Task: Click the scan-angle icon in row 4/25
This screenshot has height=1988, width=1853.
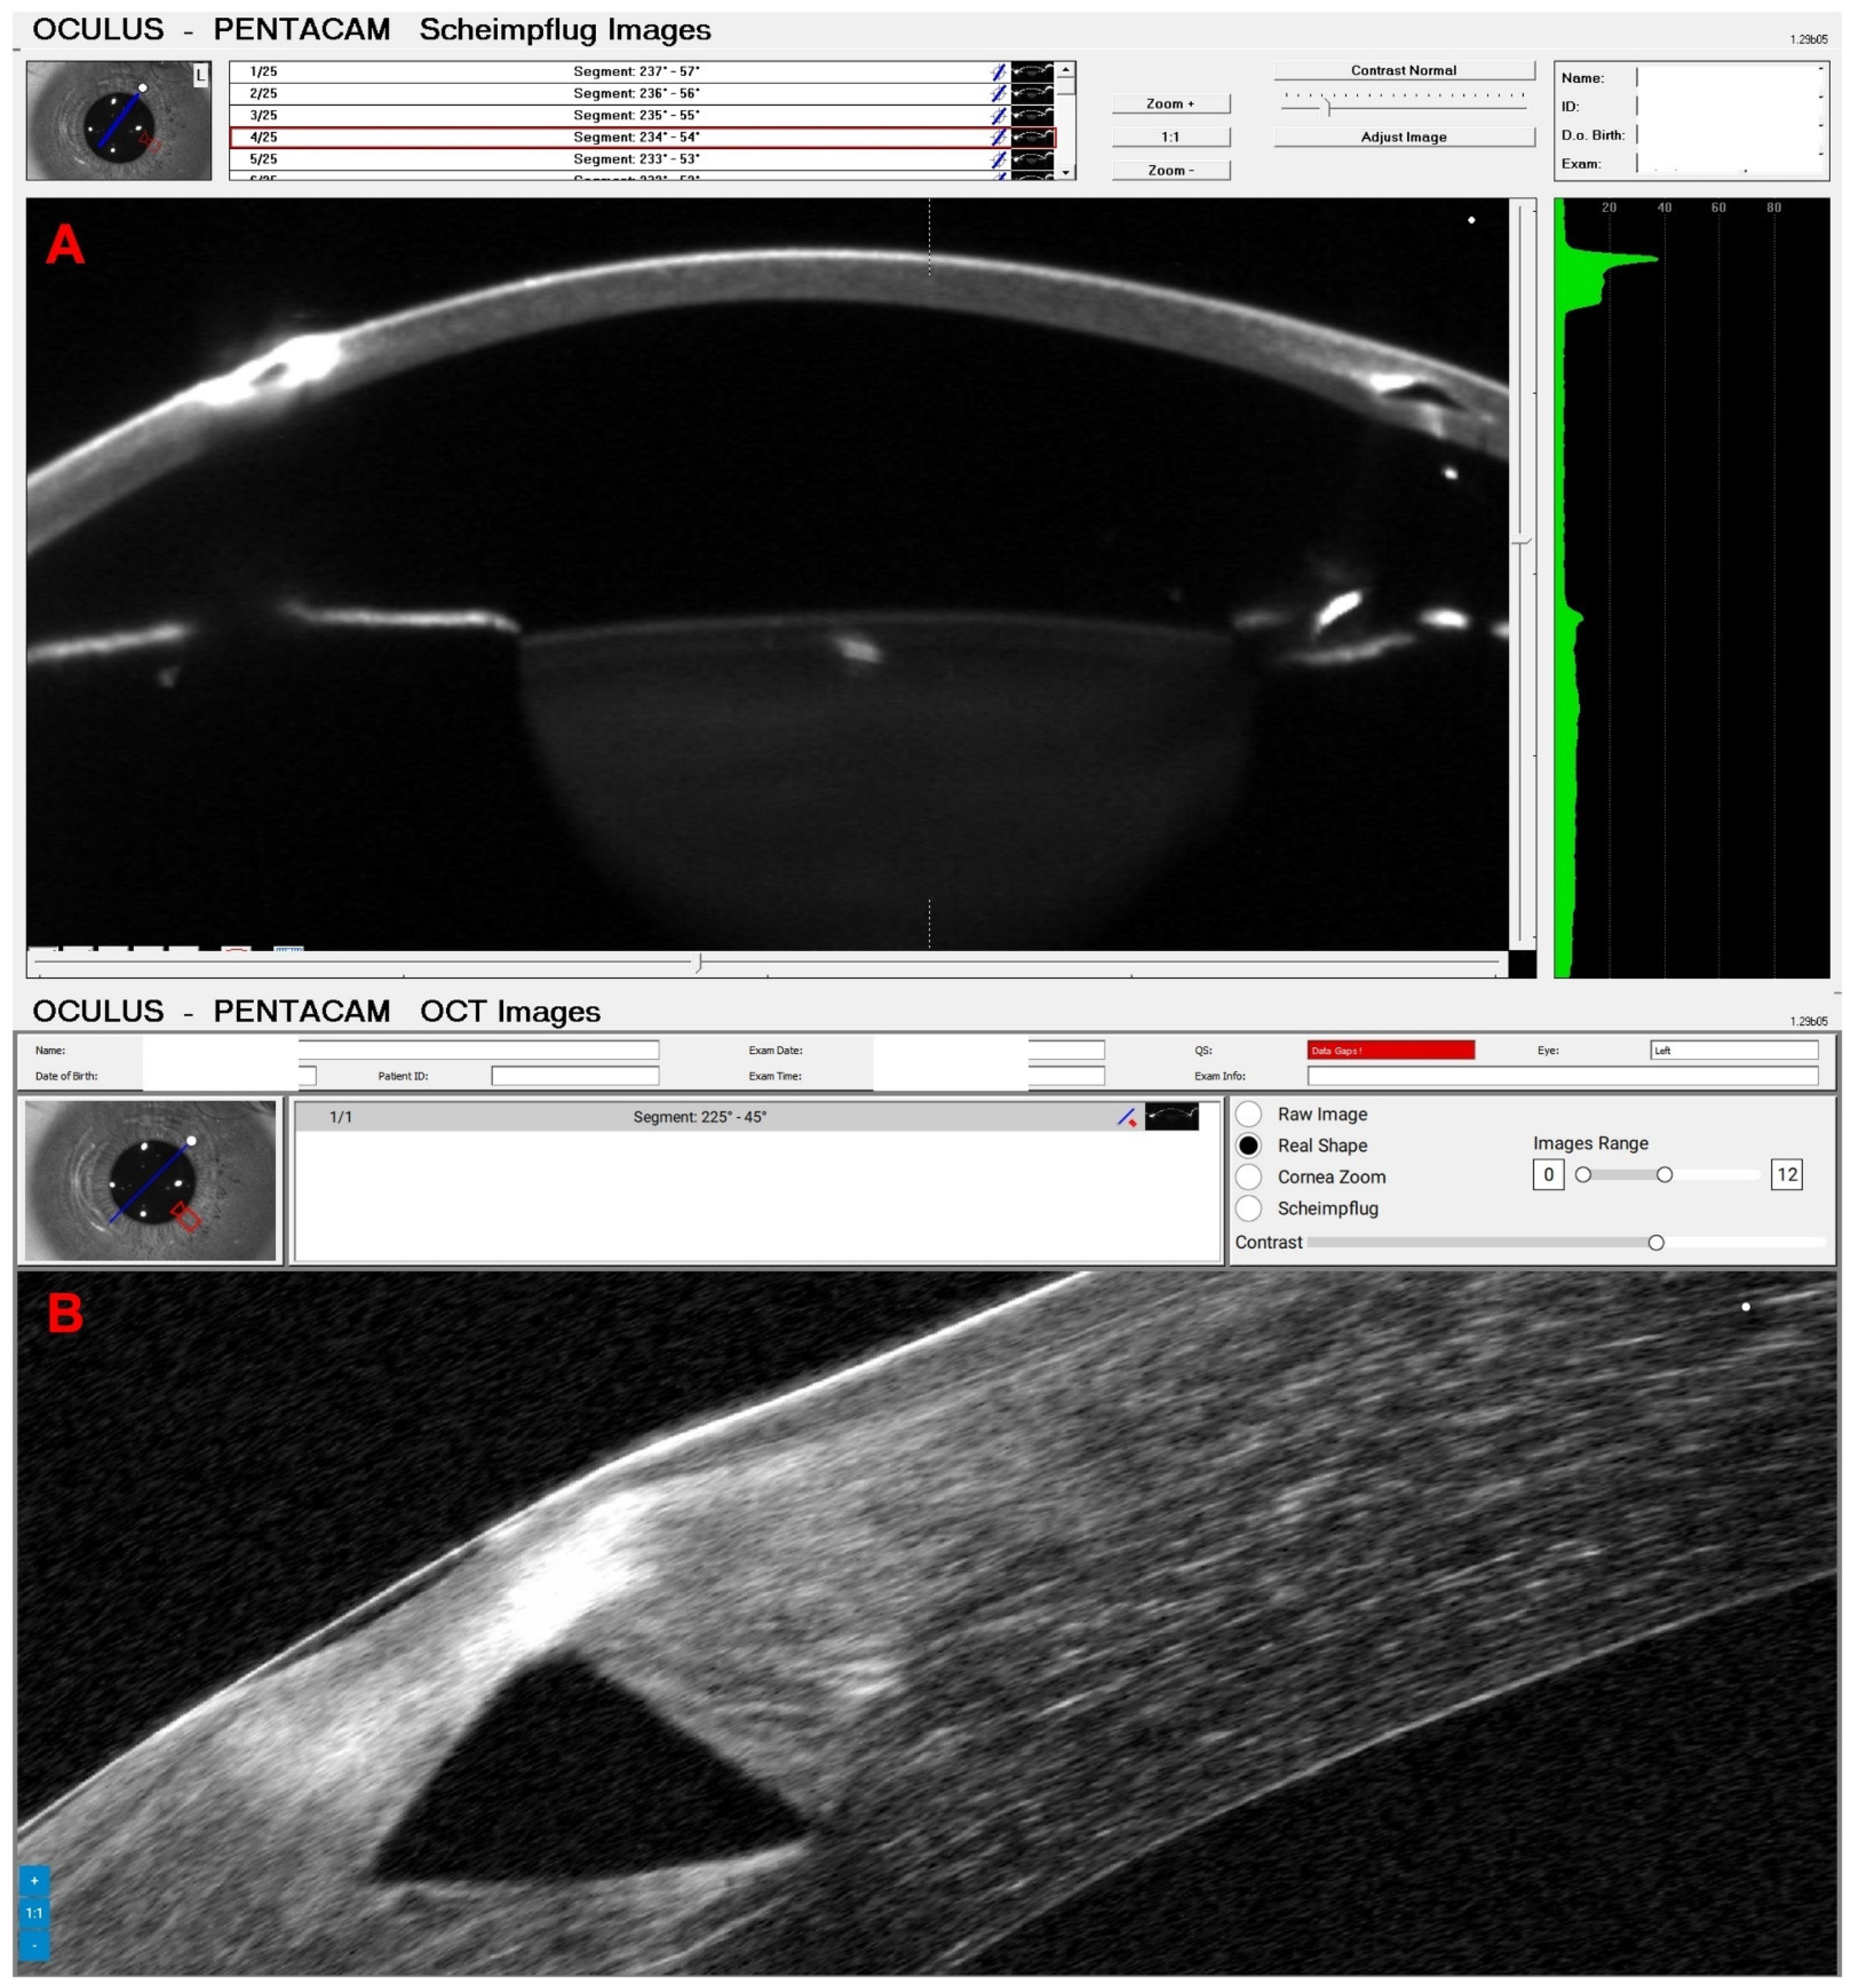Action: pyautogui.click(x=998, y=137)
